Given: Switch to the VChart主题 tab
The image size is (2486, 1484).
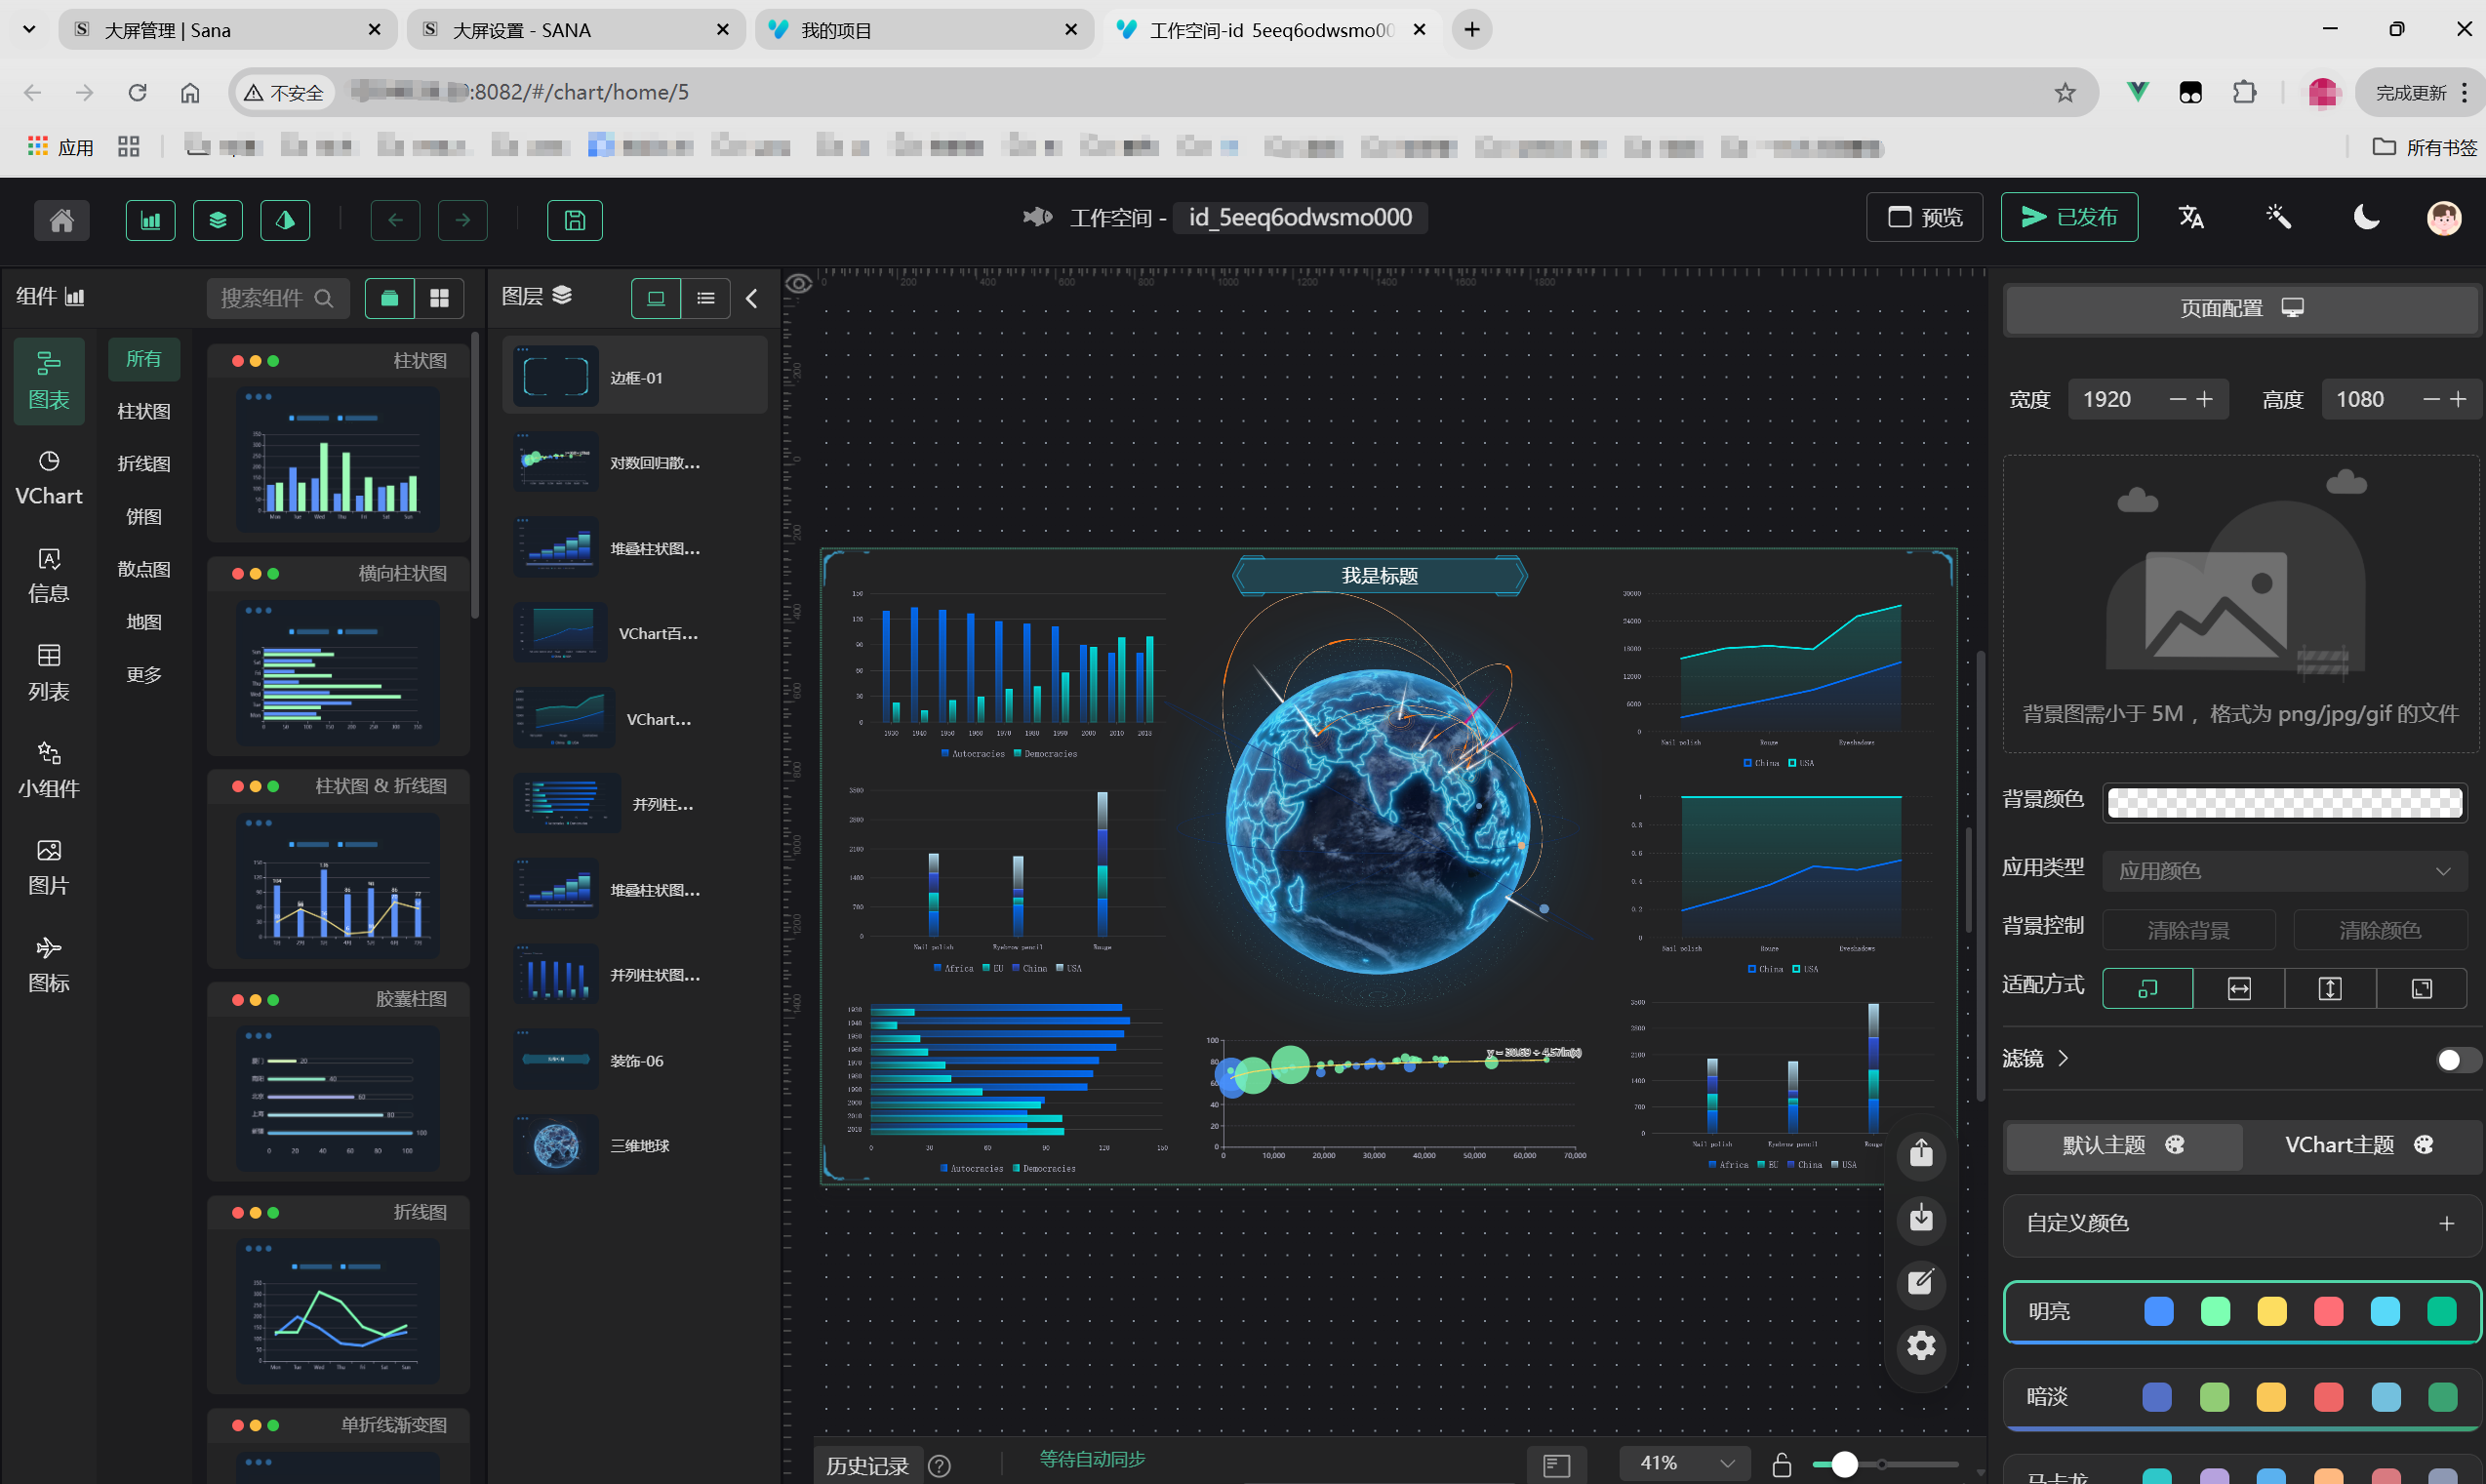Looking at the screenshot, I should tap(2358, 1144).
